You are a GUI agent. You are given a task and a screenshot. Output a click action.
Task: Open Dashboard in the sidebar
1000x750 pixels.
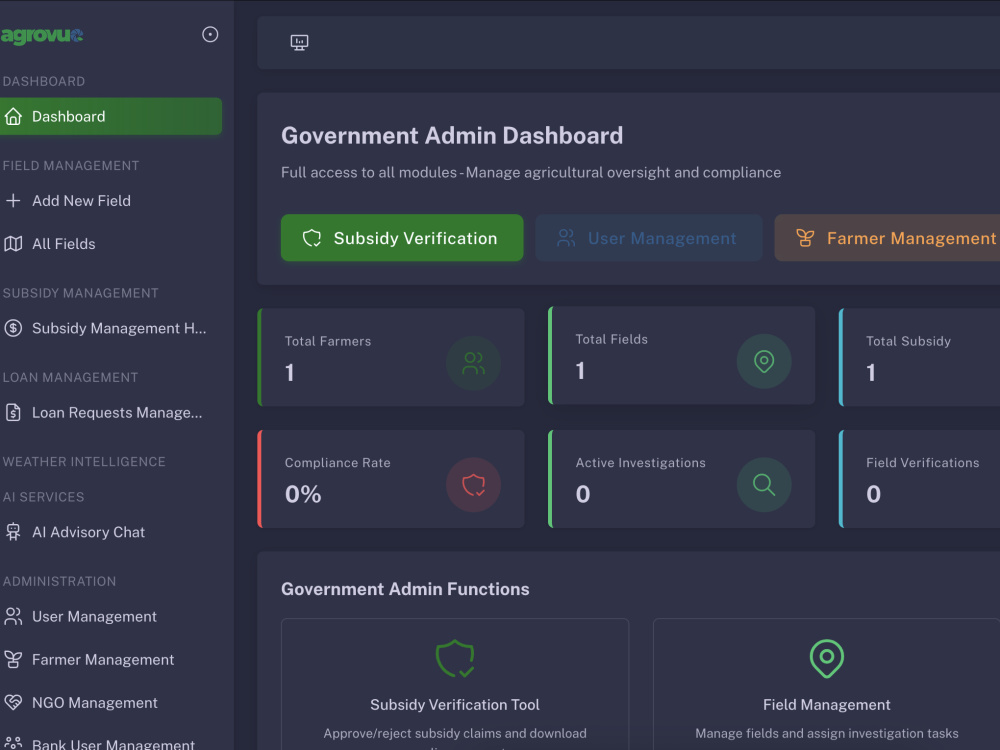pyautogui.click(x=111, y=116)
